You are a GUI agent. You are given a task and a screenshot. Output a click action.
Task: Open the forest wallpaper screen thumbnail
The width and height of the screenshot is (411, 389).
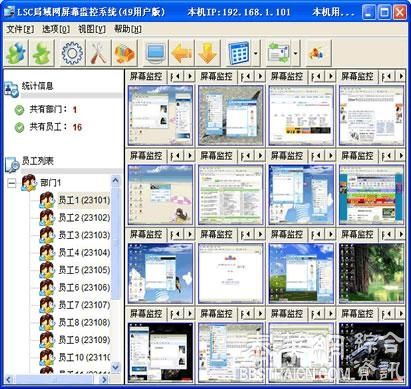(371, 273)
